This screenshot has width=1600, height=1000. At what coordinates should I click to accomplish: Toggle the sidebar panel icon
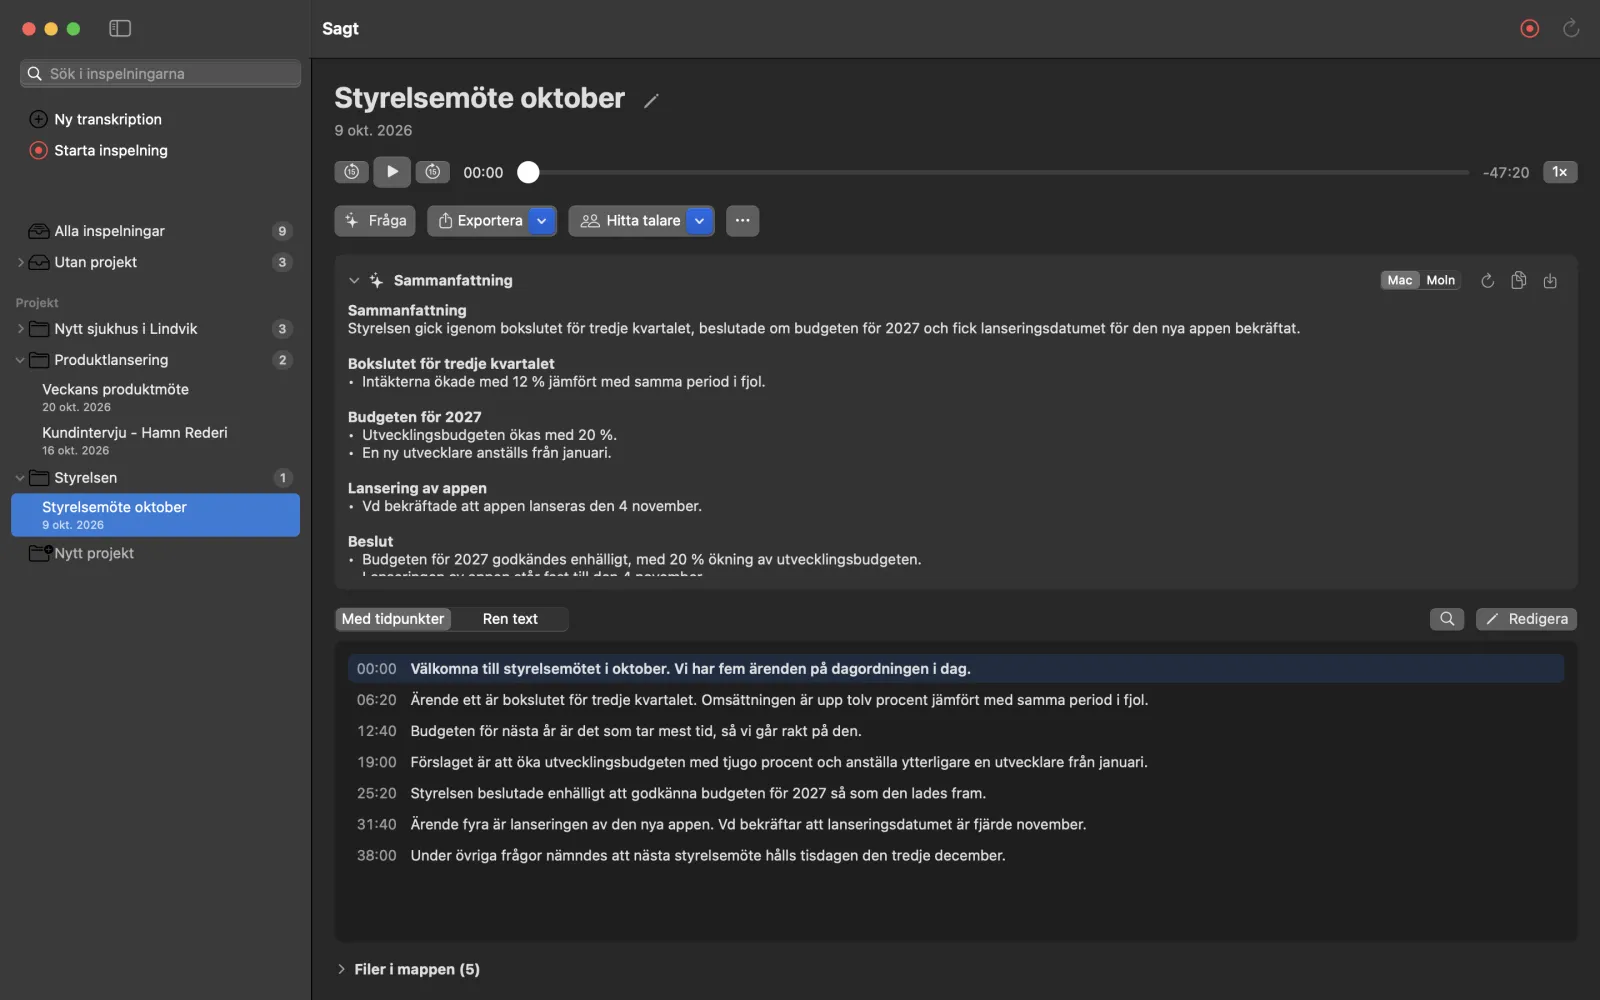coord(120,28)
